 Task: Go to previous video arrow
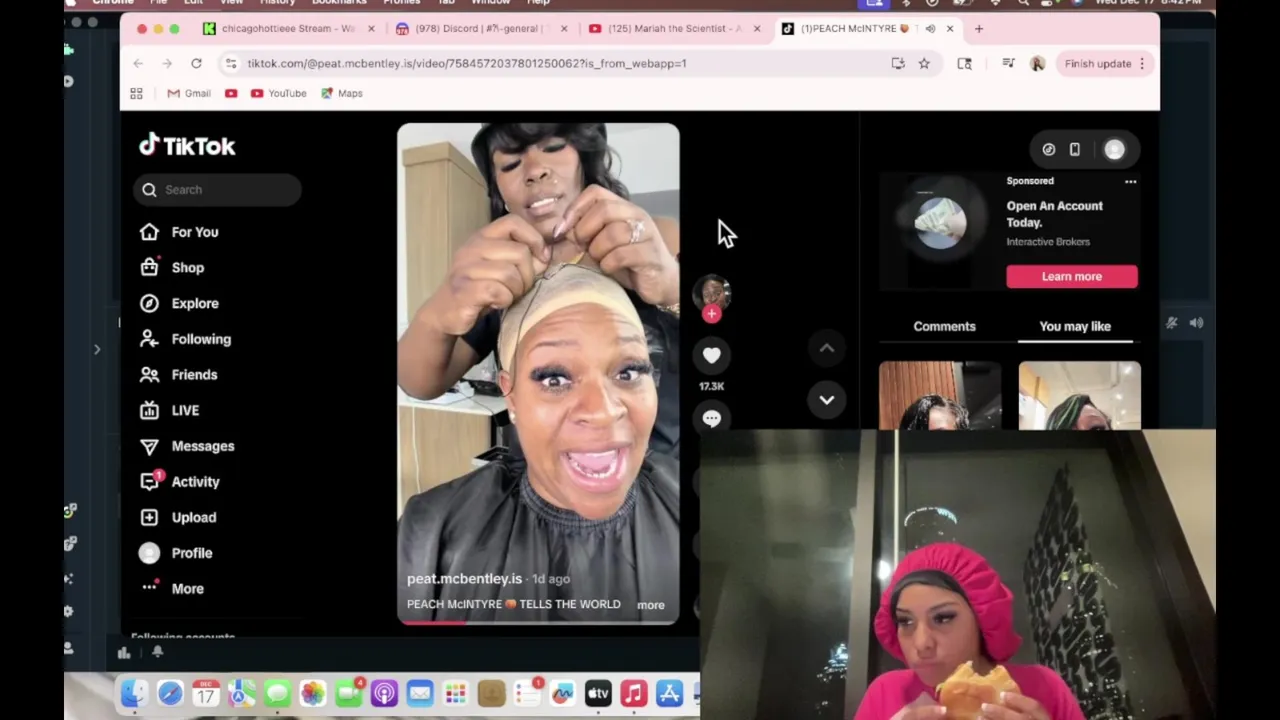(x=827, y=348)
